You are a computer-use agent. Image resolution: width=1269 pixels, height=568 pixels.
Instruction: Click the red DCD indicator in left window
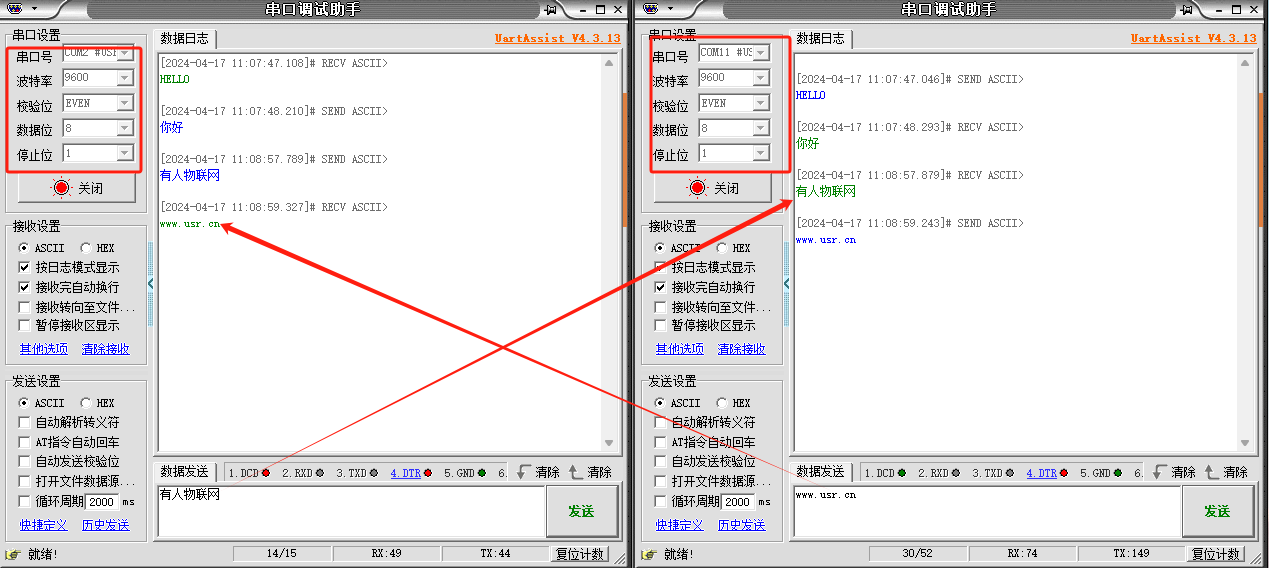[266, 473]
